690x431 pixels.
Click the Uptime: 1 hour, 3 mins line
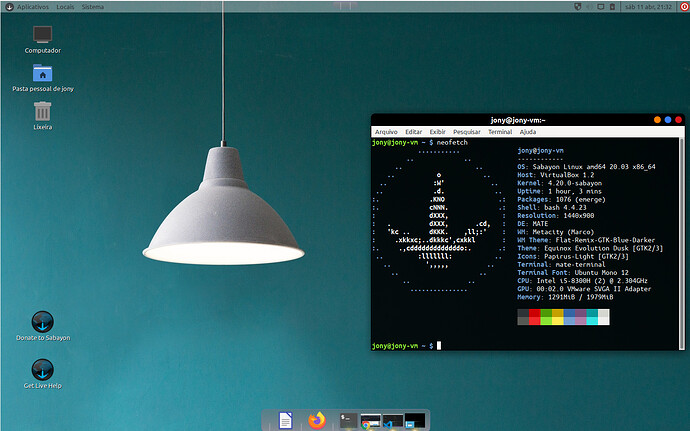(x=559, y=191)
